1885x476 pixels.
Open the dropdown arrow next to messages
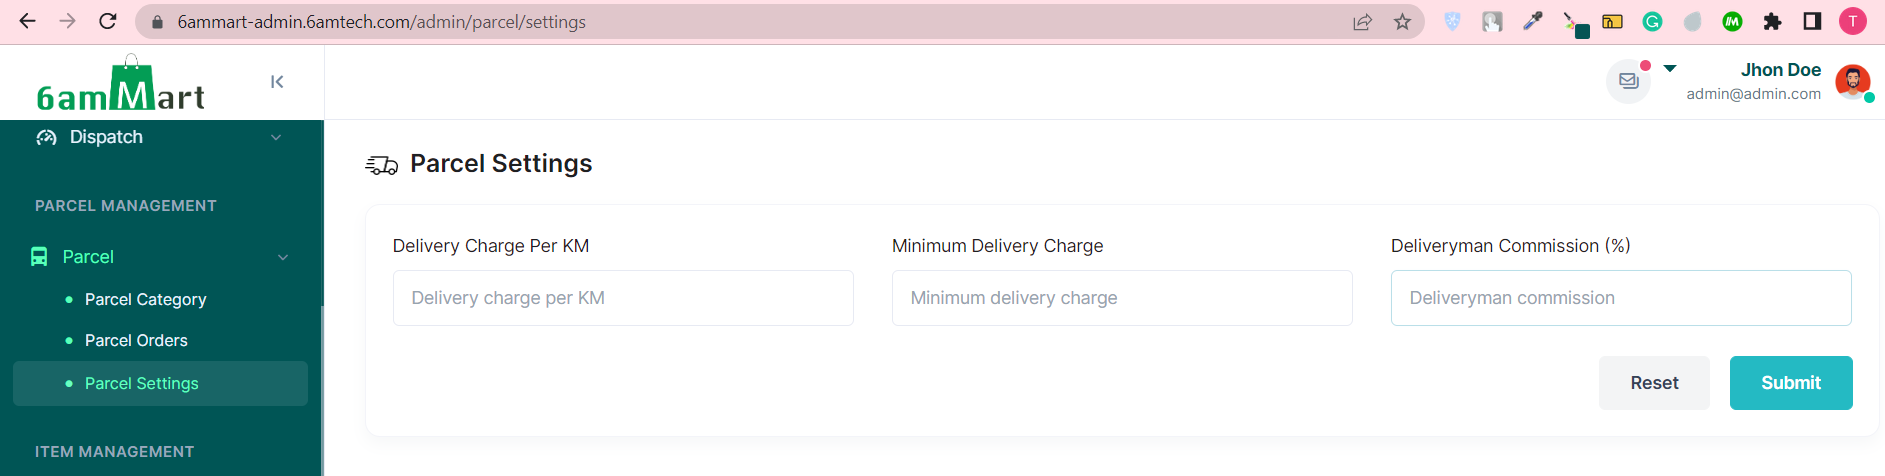coord(1670,68)
